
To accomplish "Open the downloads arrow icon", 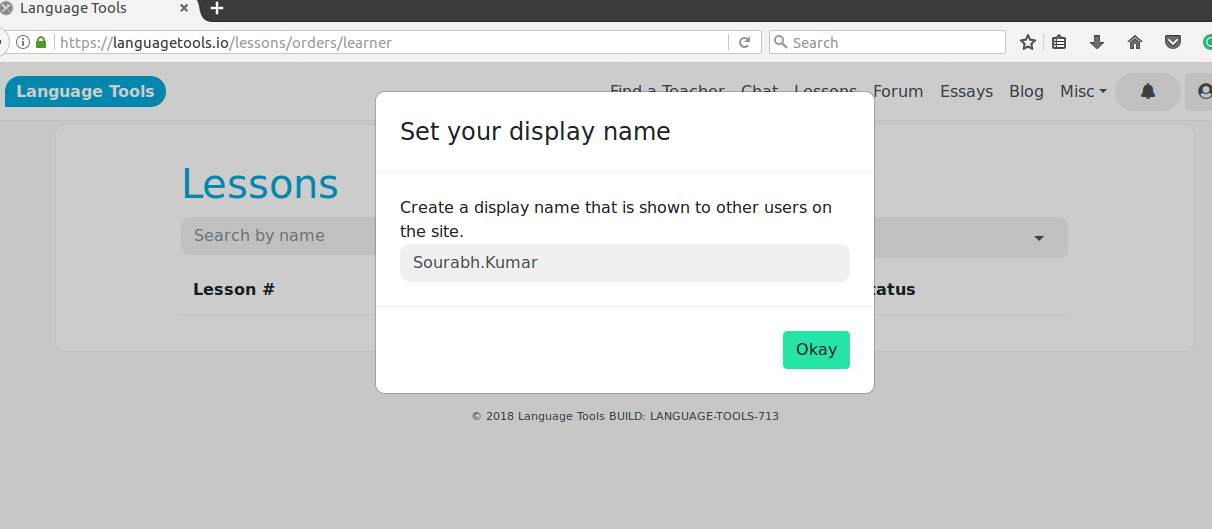I will [x=1097, y=42].
